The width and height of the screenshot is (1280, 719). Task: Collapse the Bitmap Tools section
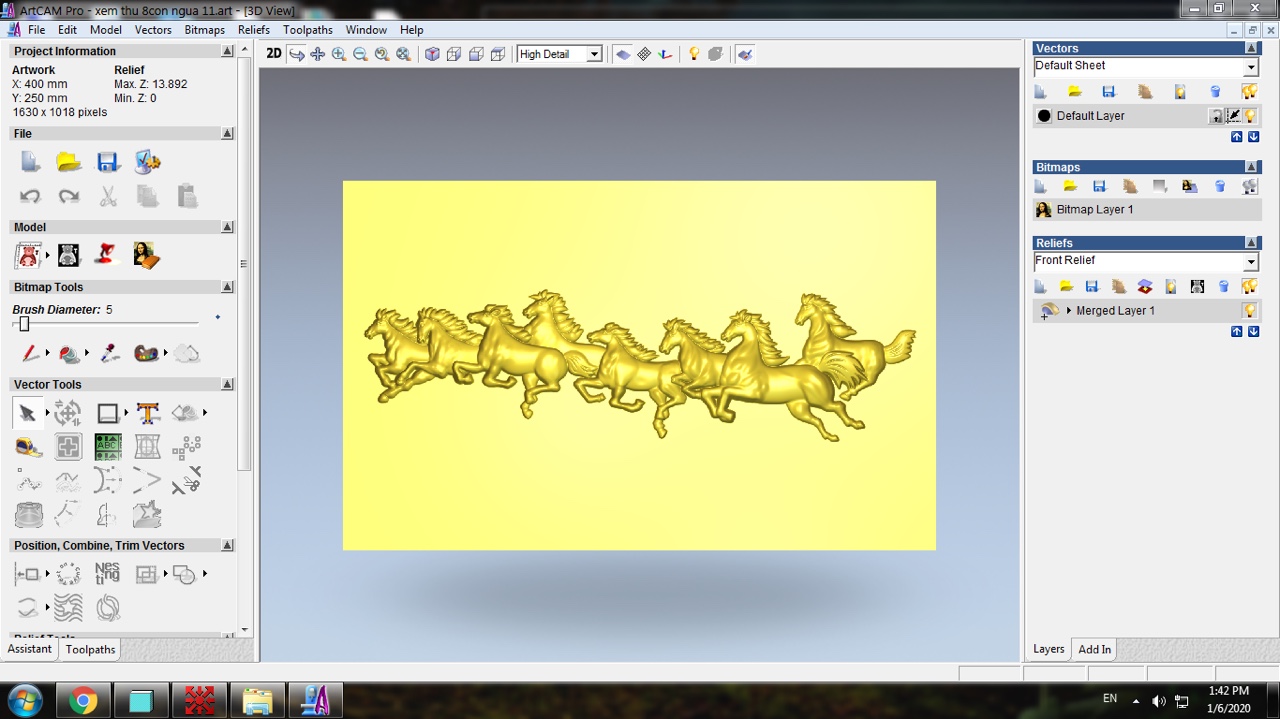click(228, 287)
